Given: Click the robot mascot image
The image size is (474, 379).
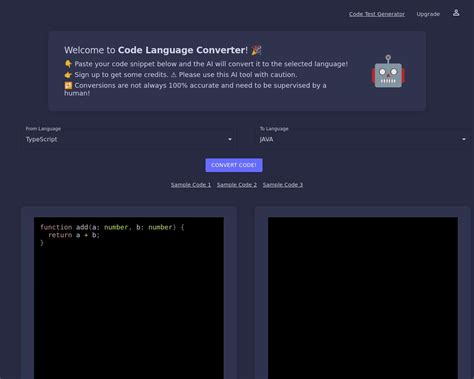Looking at the screenshot, I should 388,71.
